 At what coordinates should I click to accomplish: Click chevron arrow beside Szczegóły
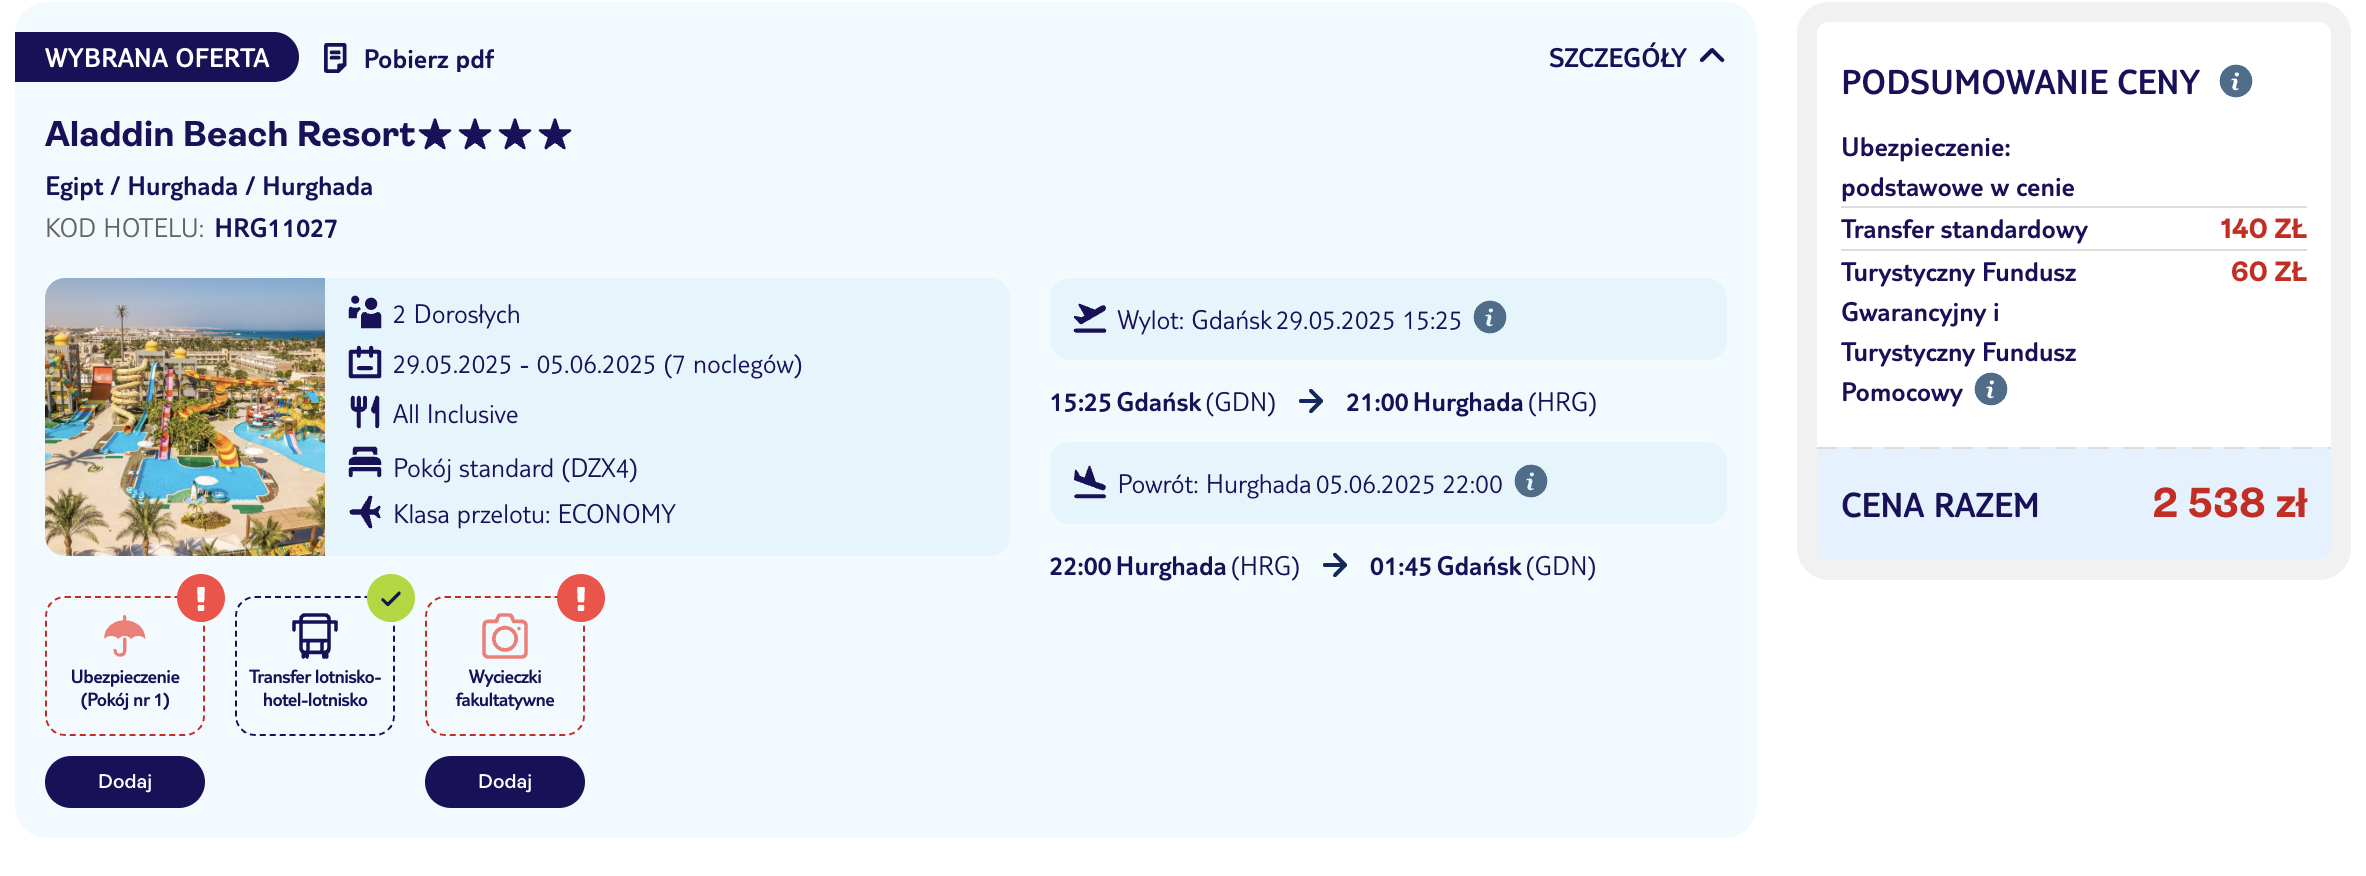coord(1712,56)
